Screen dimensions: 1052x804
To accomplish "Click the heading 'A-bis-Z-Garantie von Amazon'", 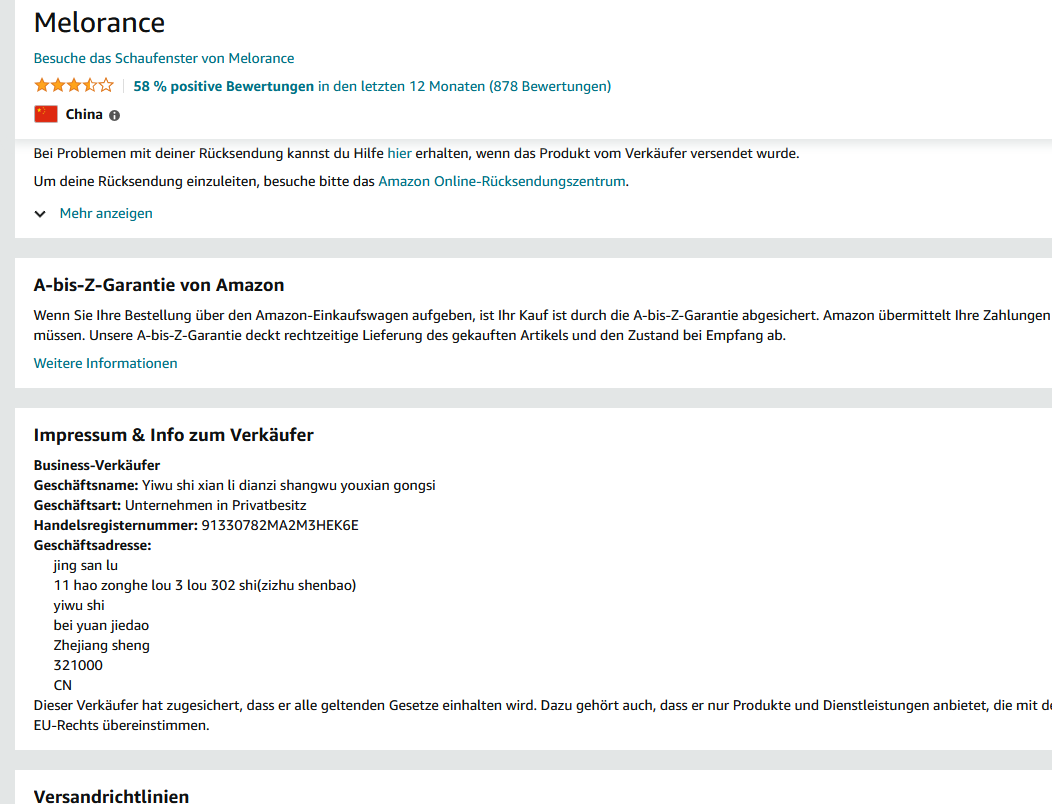I will coord(159,285).
